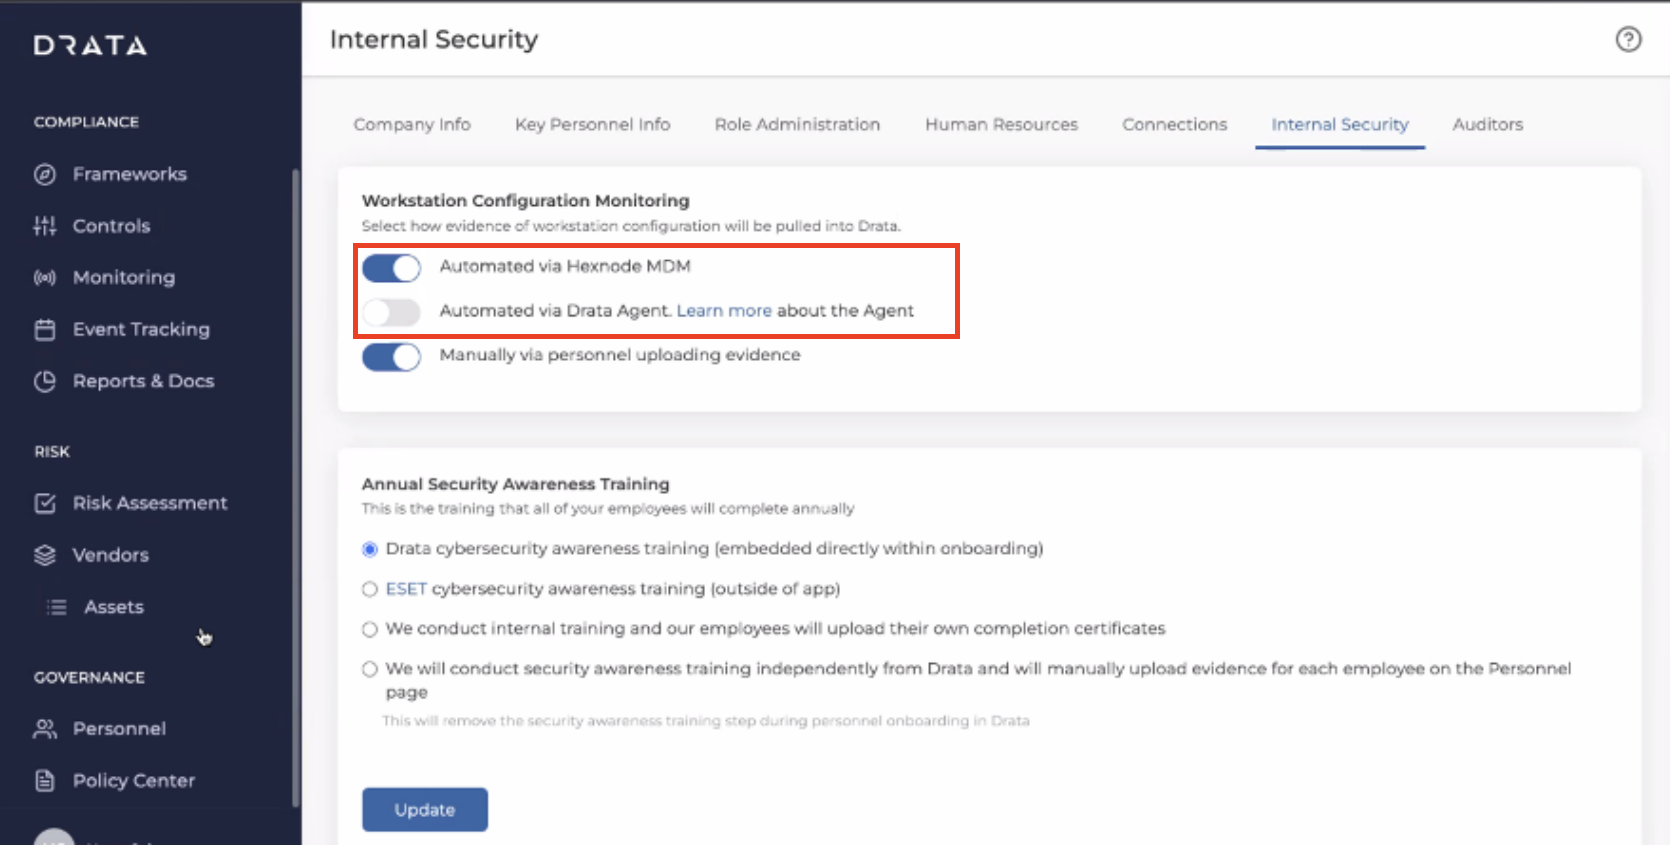Select internal training with certificates radio
The height and width of the screenshot is (854, 1670).
pyautogui.click(x=370, y=629)
